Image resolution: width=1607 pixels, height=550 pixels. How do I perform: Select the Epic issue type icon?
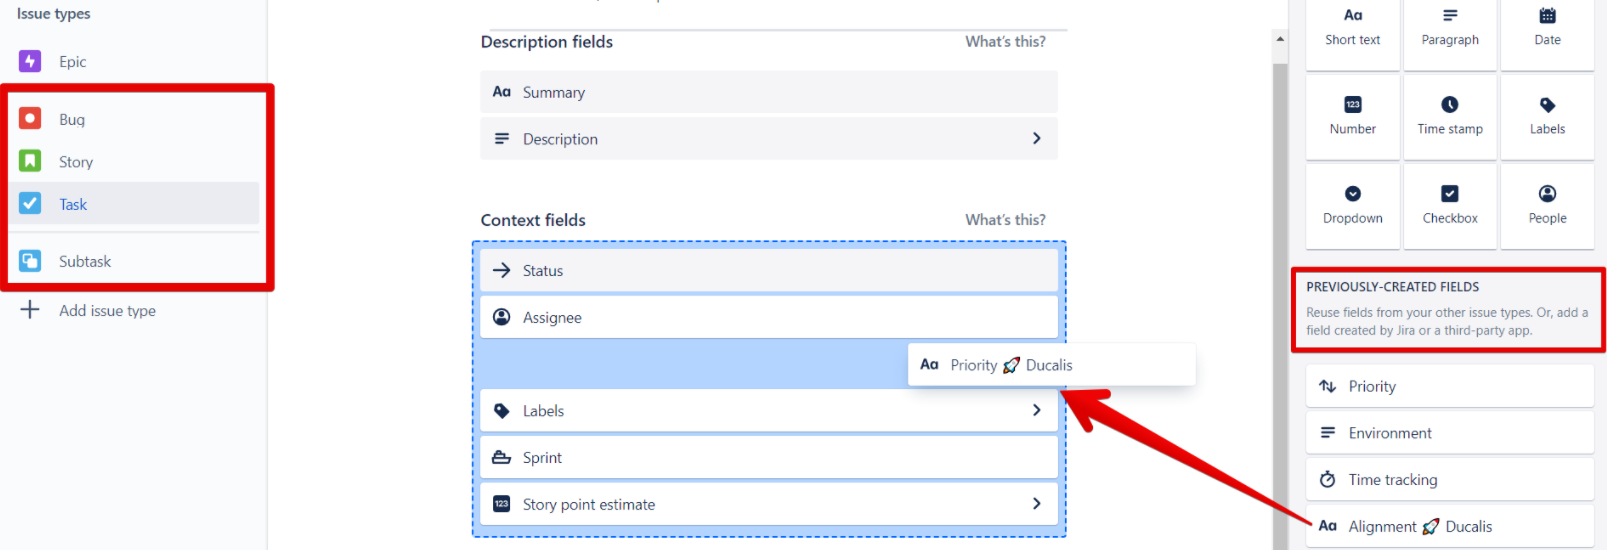30,61
